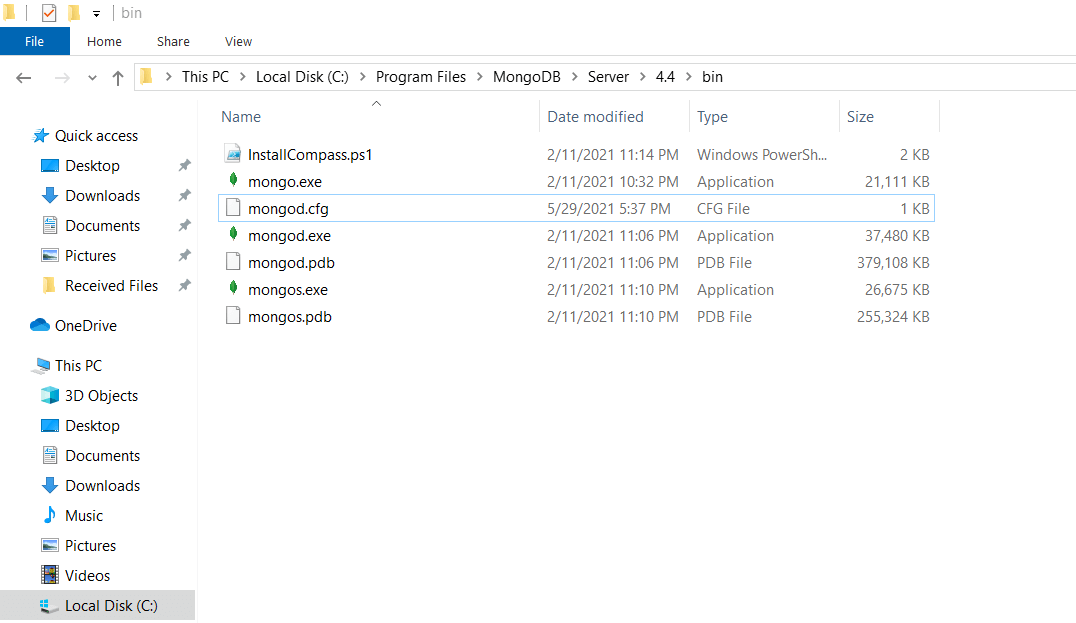Open Received Files in navigation pane

coord(111,286)
